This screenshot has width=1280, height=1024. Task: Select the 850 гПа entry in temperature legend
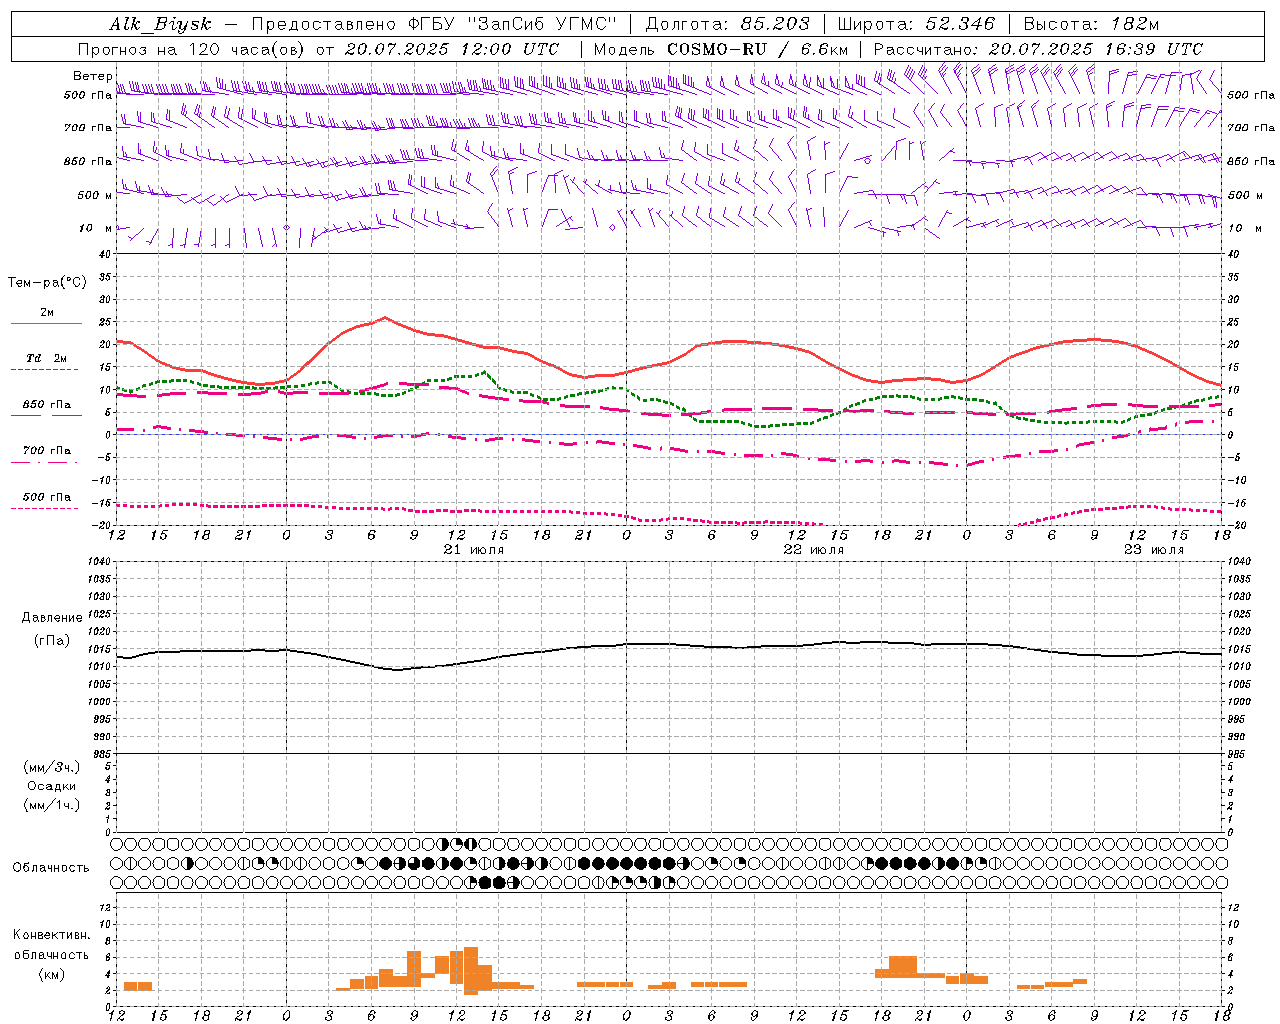pyautogui.click(x=47, y=405)
